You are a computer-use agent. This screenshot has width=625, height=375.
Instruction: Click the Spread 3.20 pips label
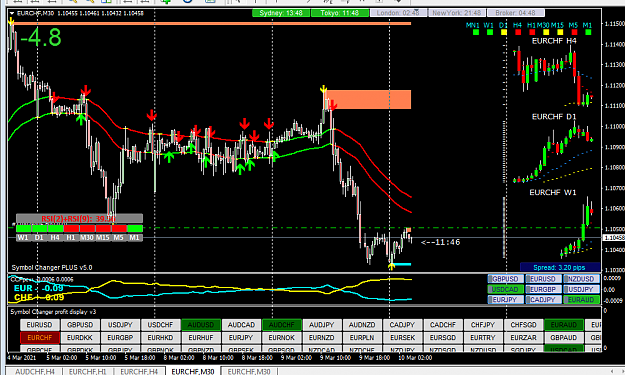[560, 267]
